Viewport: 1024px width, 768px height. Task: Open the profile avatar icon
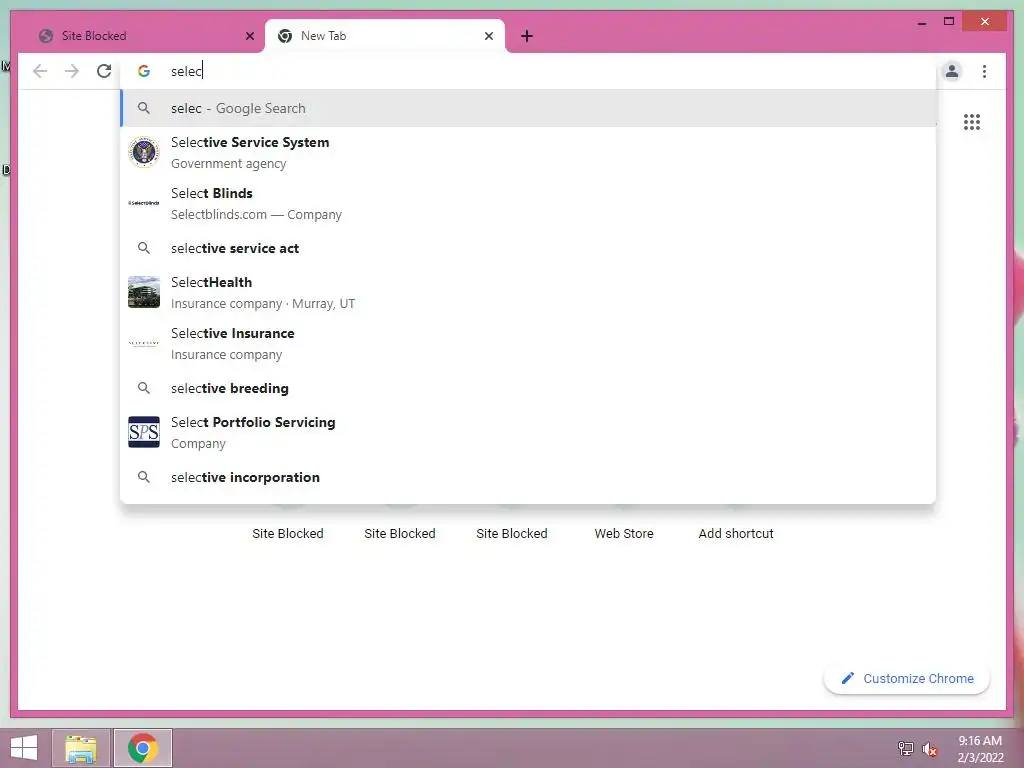pos(952,71)
